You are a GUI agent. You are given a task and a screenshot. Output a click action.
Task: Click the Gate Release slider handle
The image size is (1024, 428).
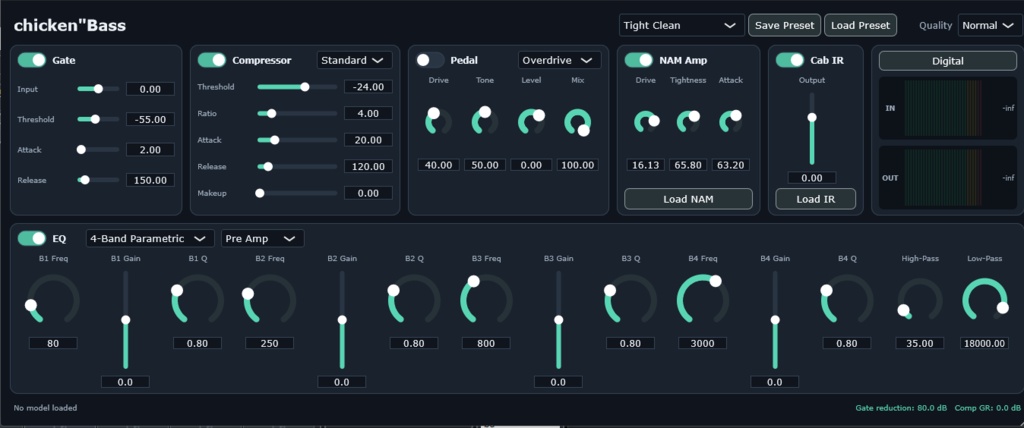pos(84,180)
